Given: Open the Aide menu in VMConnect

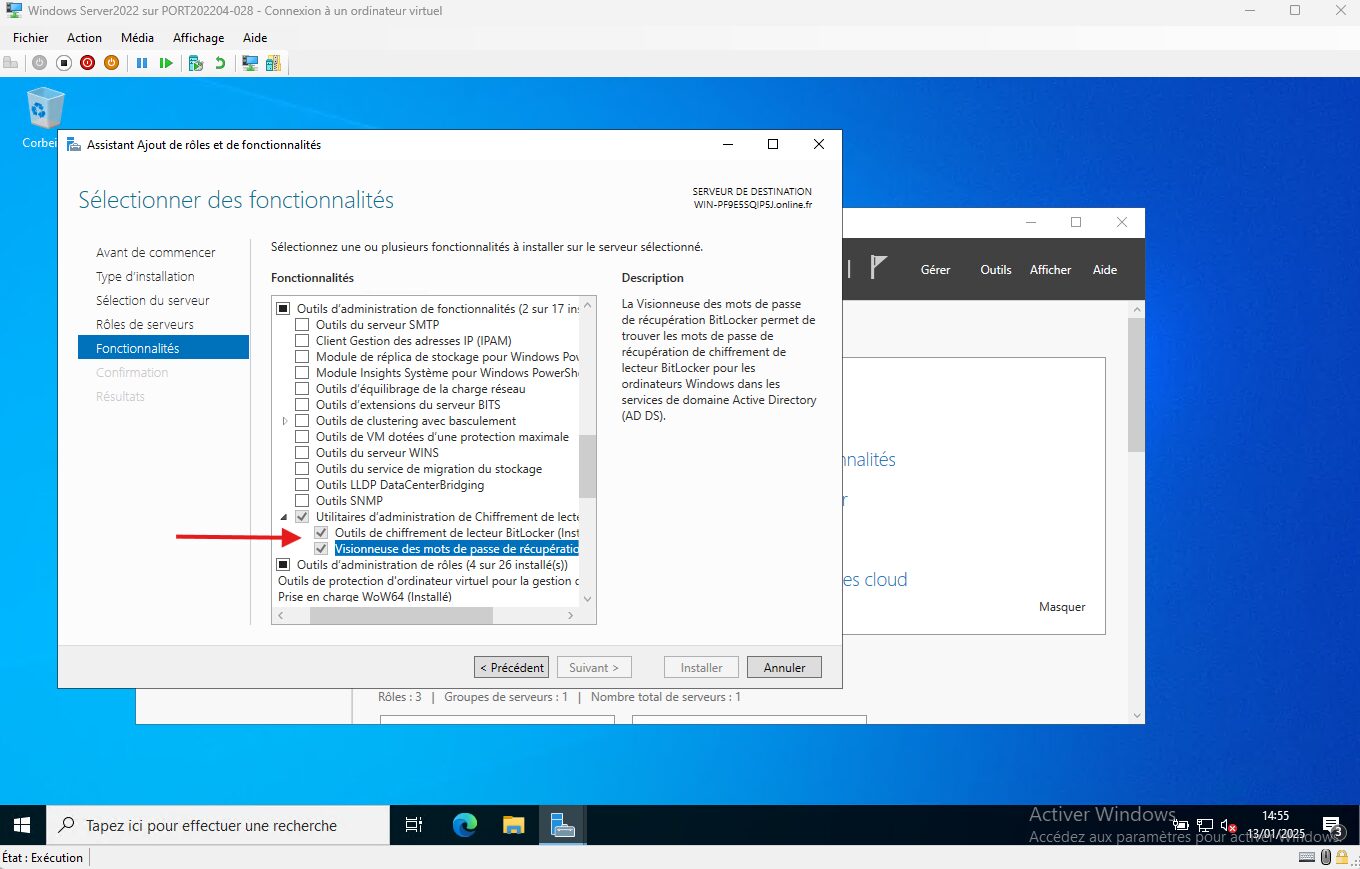Looking at the screenshot, I should pos(255,38).
